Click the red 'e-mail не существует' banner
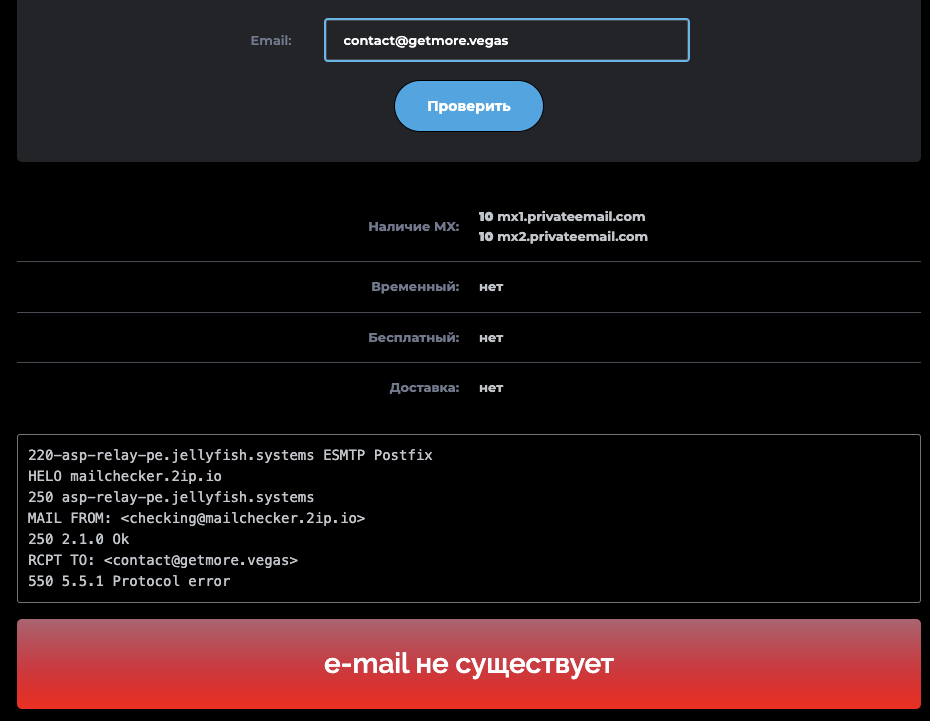 [468, 663]
